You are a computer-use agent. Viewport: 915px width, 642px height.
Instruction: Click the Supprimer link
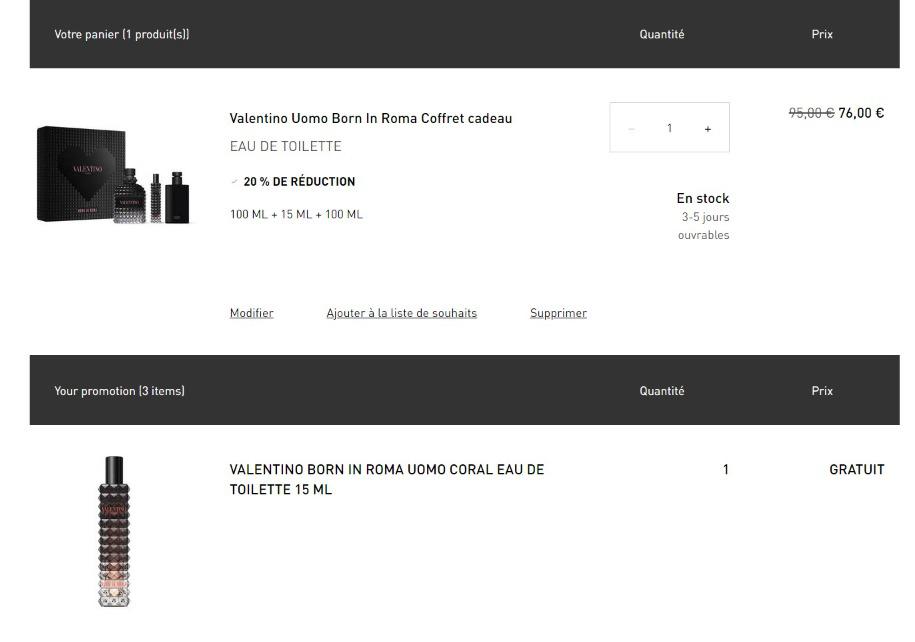[x=558, y=313]
